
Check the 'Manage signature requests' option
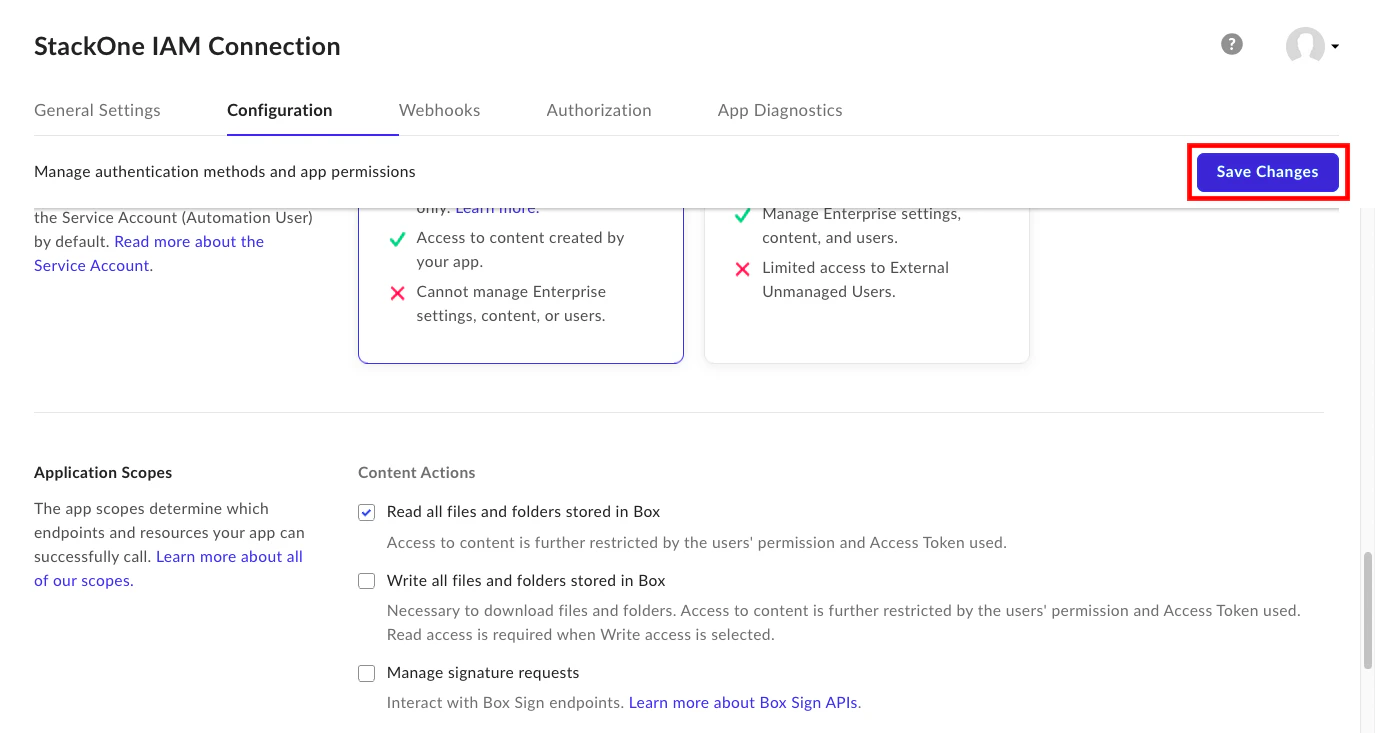pyautogui.click(x=366, y=673)
